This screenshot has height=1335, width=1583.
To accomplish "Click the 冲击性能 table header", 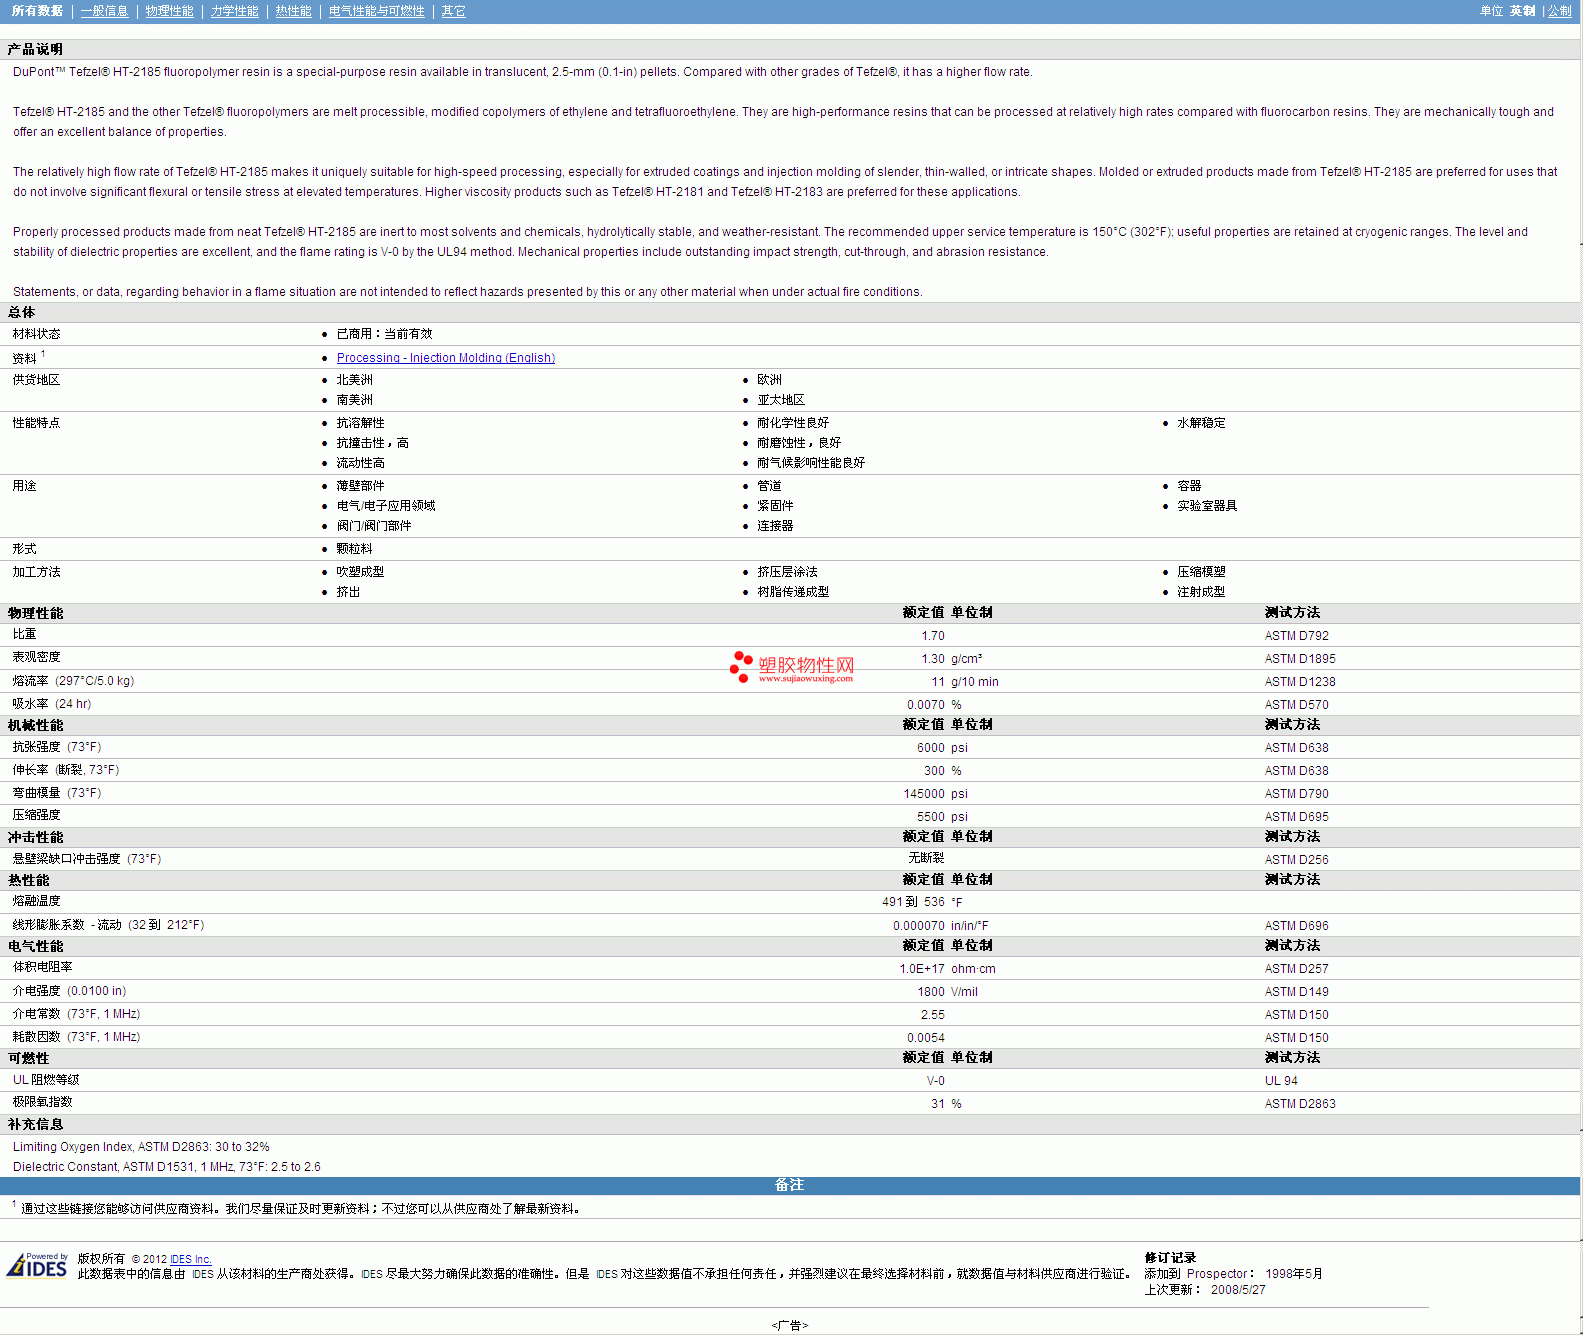I will [36, 837].
